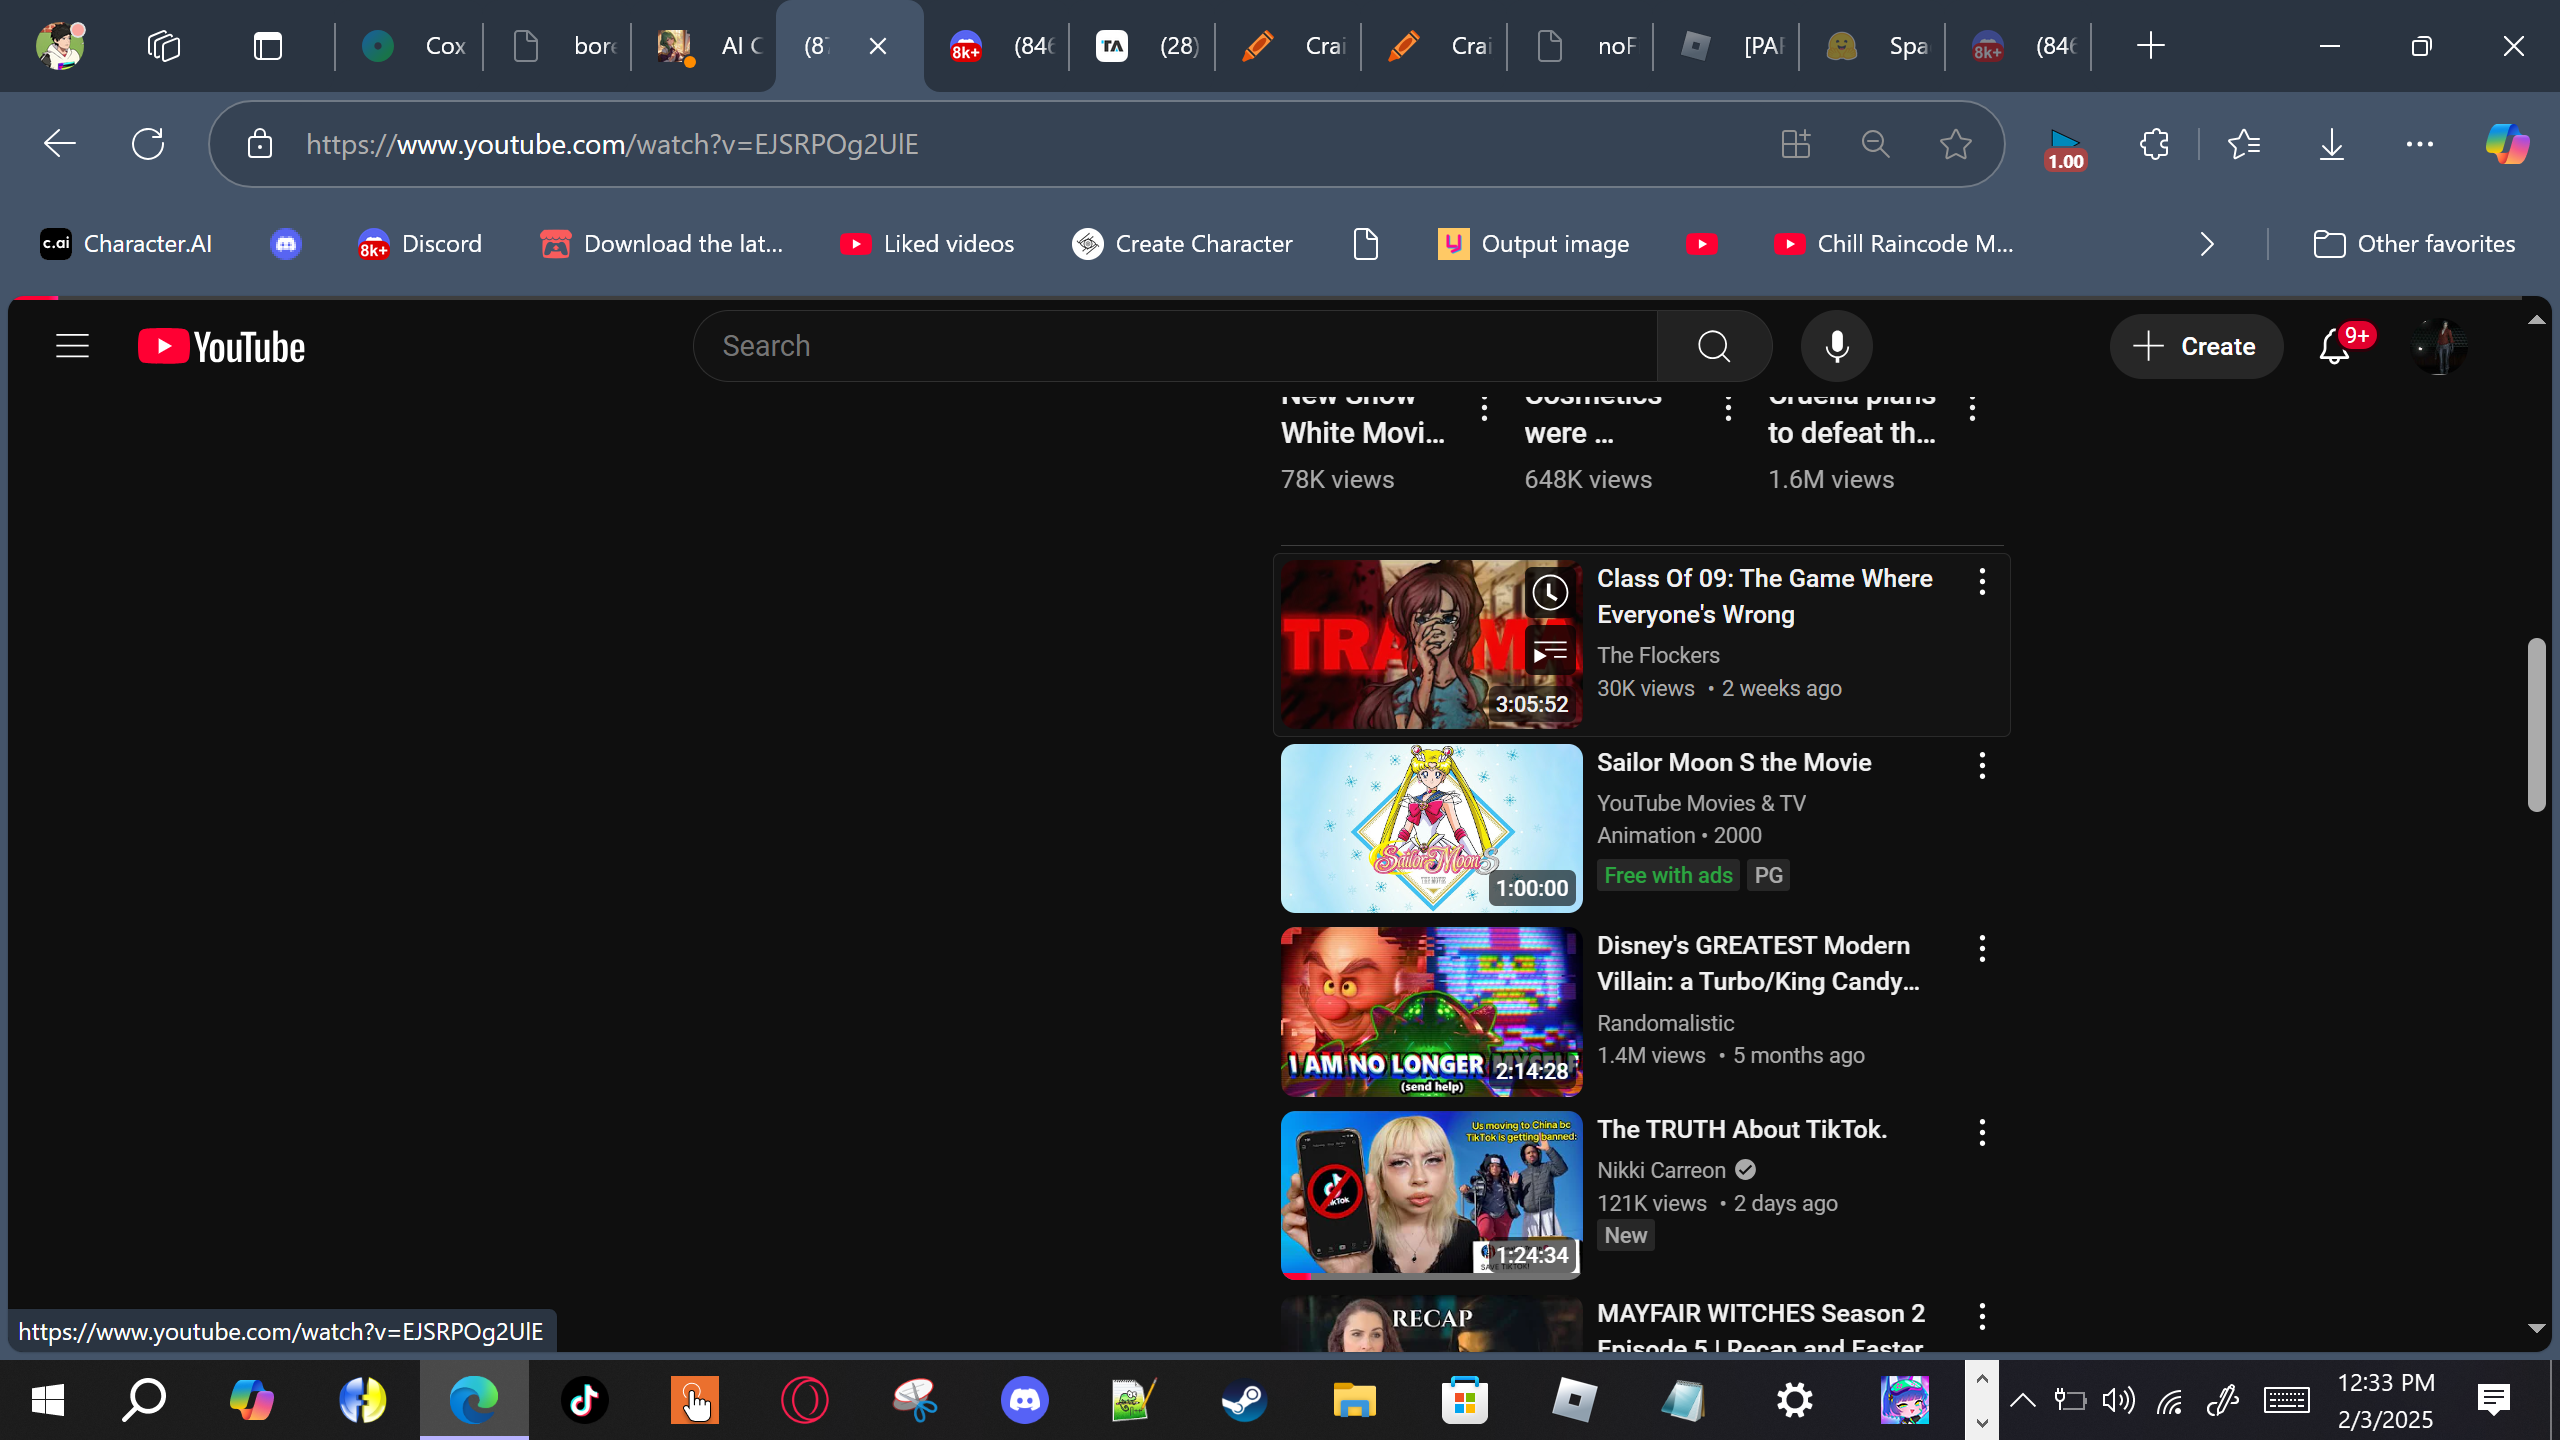This screenshot has height=1440, width=2560.
Task: Open Character.AI favorite
Action: (x=126, y=244)
